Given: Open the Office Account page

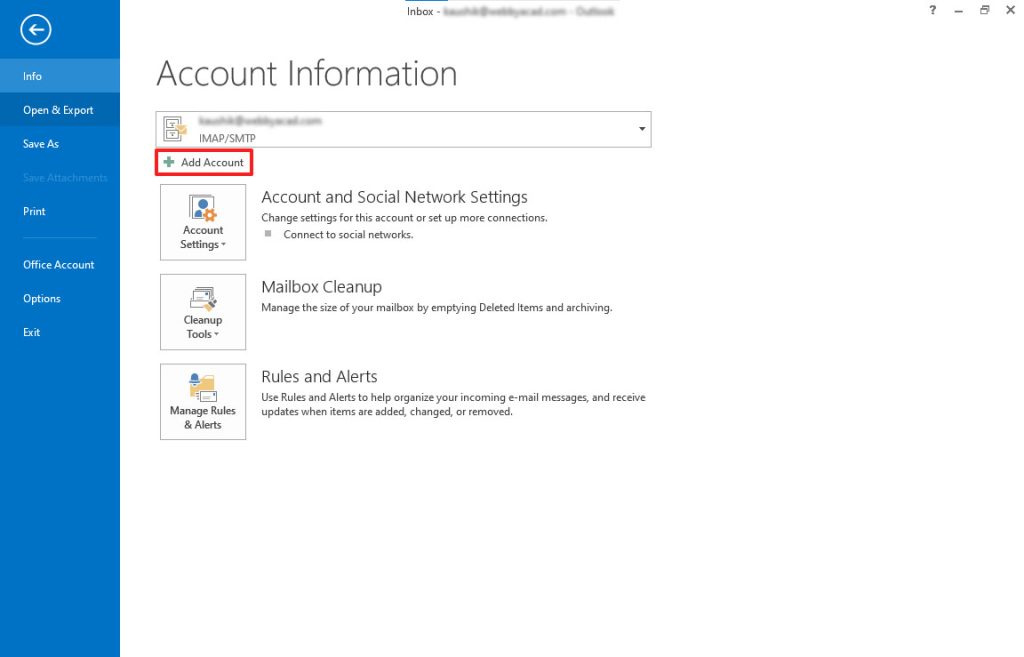Looking at the screenshot, I should [x=59, y=264].
